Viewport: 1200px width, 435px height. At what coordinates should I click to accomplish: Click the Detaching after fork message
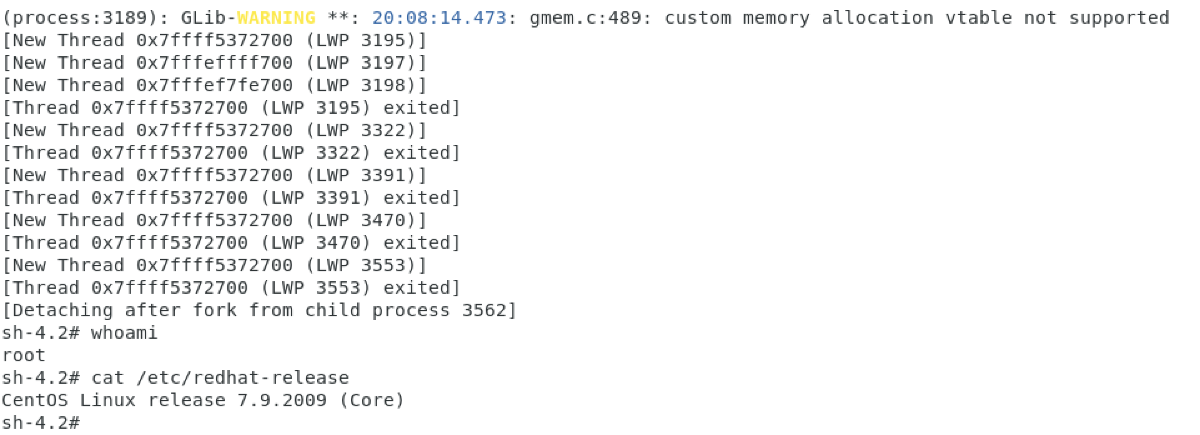(259, 311)
